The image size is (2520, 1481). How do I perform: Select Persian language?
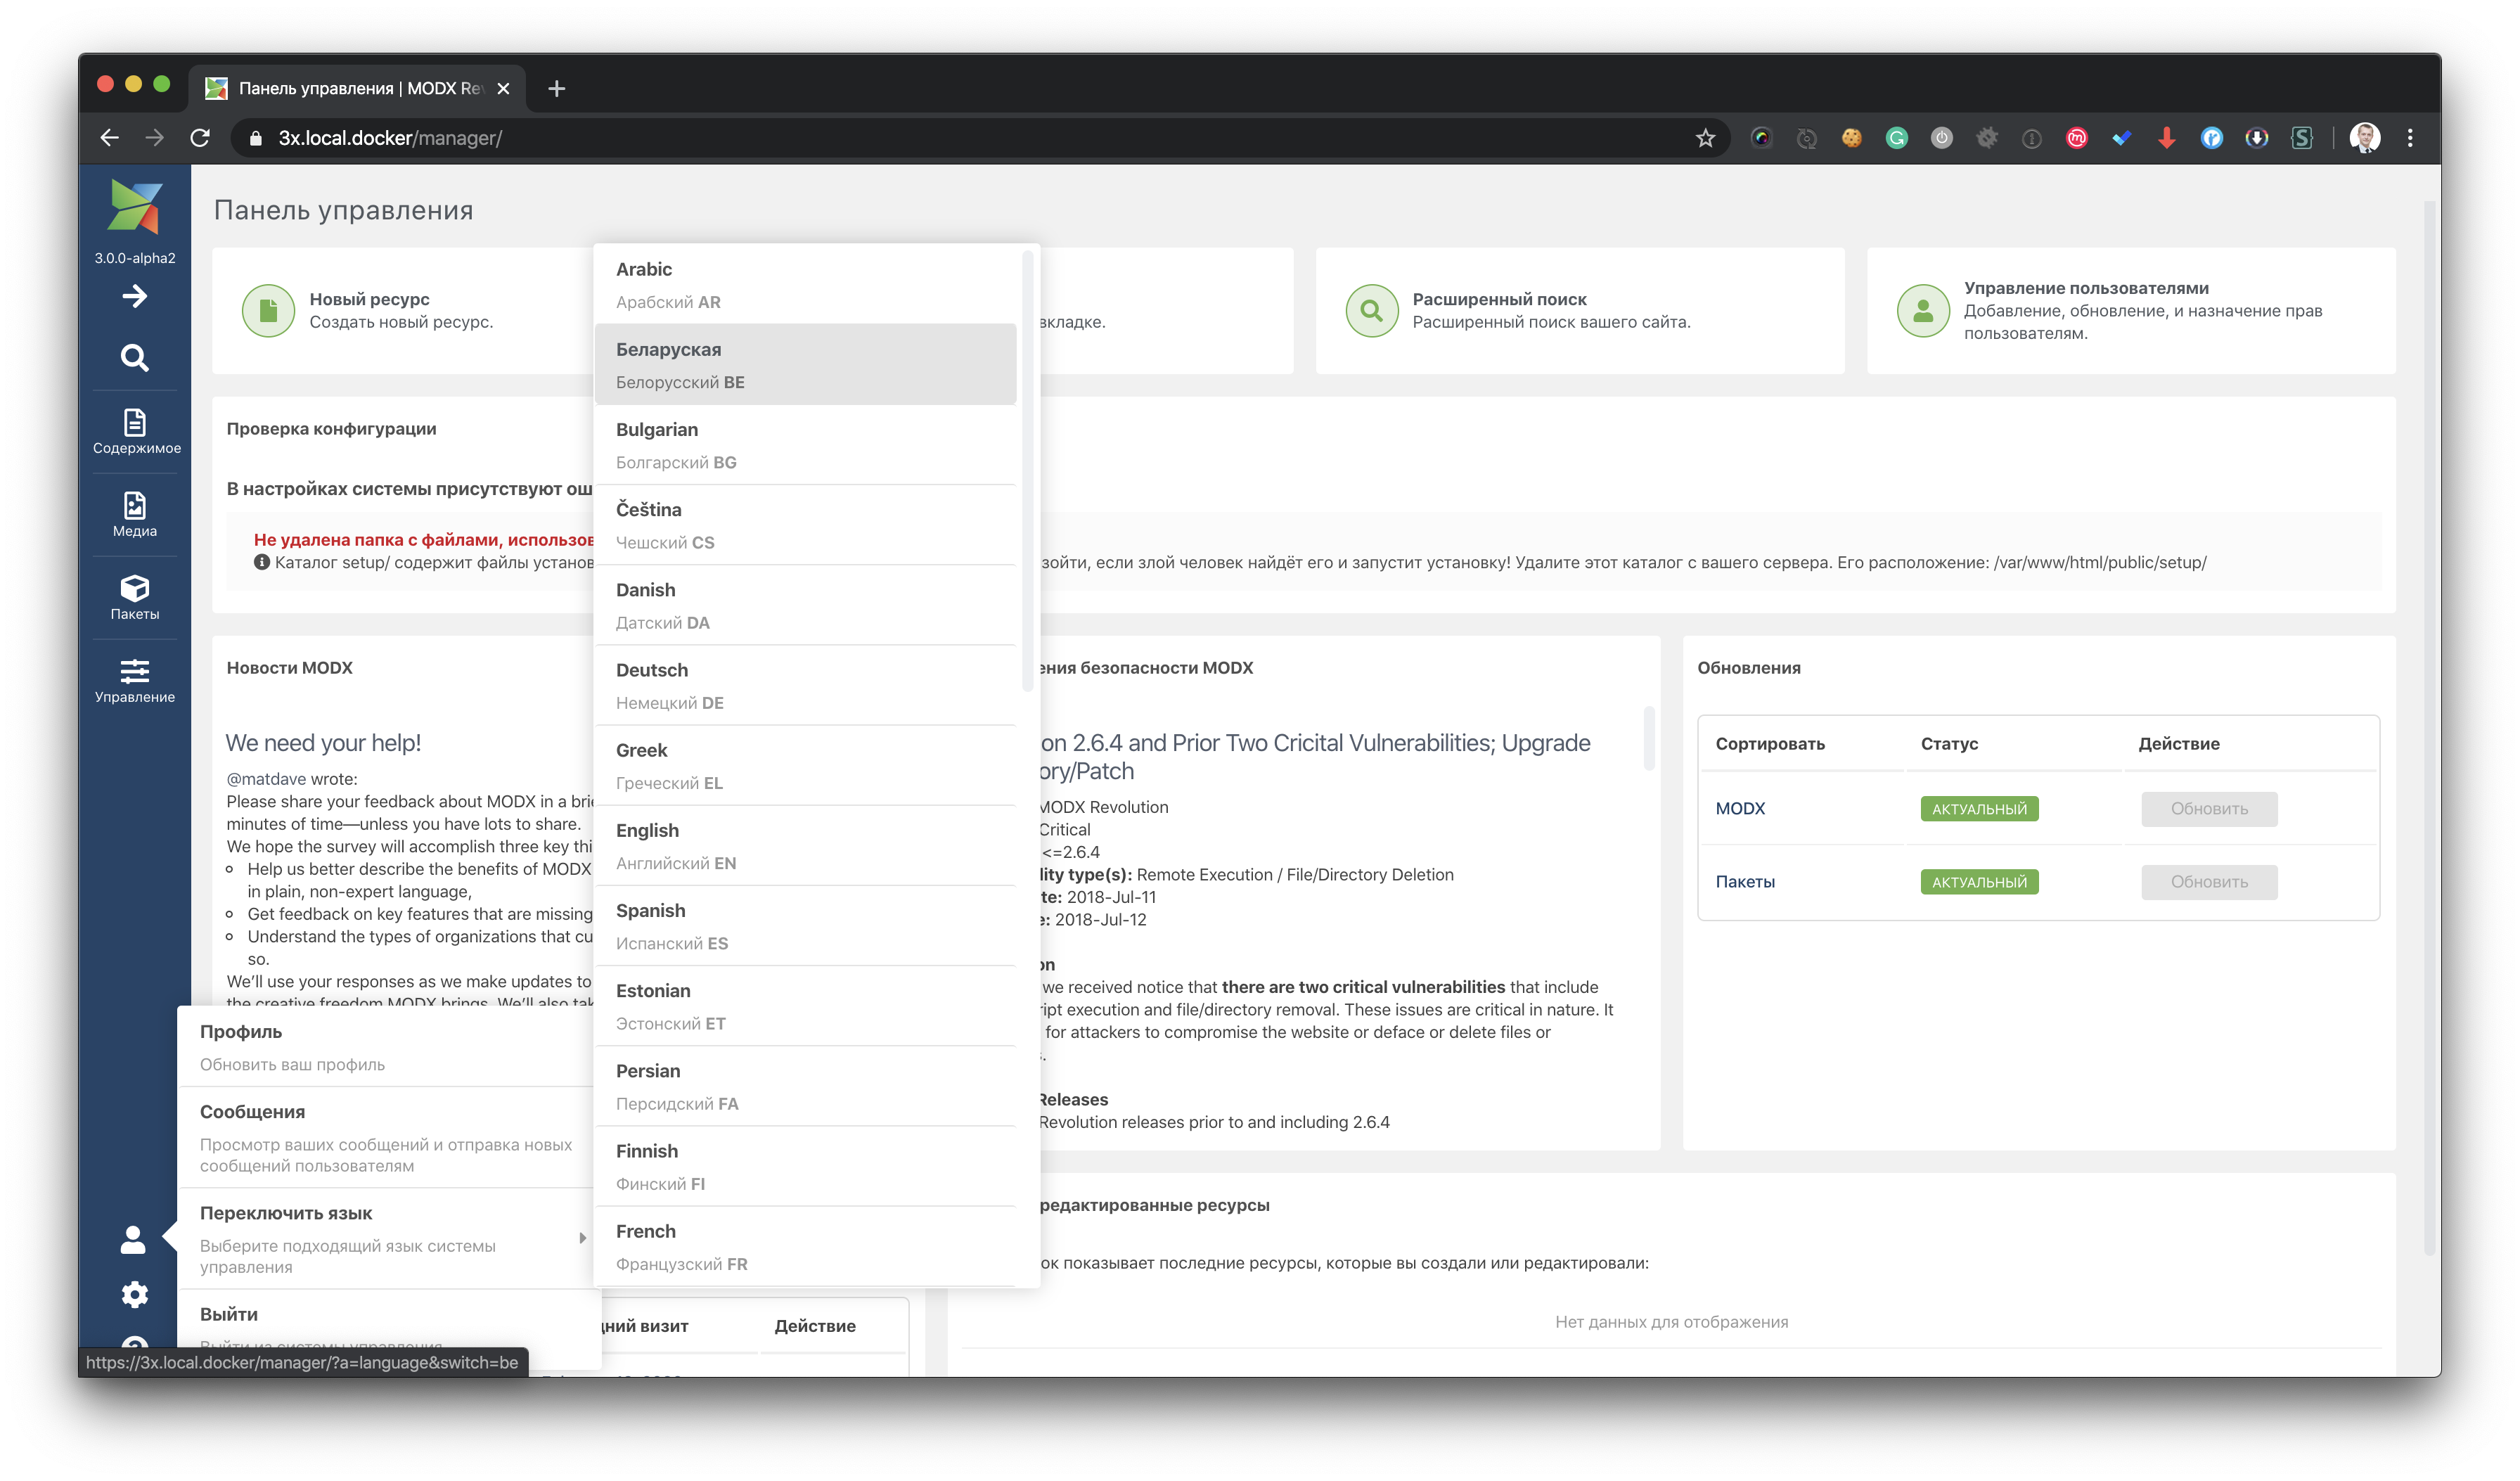click(806, 1086)
